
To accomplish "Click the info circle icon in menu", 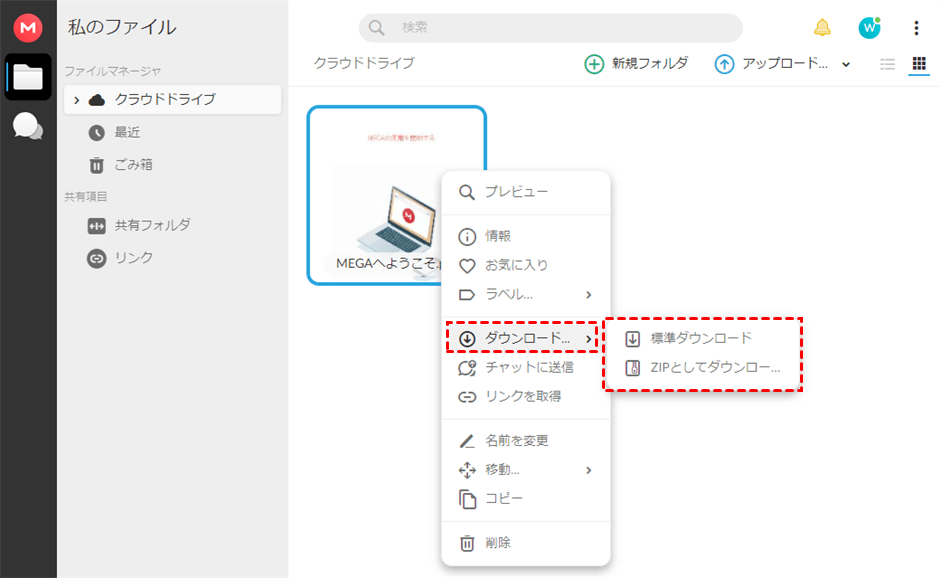I will tap(467, 237).
